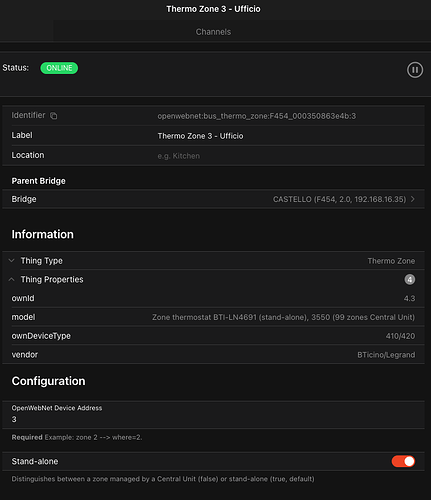Select the vendor value BTicino/Legrand
The width and height of the screenshot is (431, 500).
[x=386, y=355]
